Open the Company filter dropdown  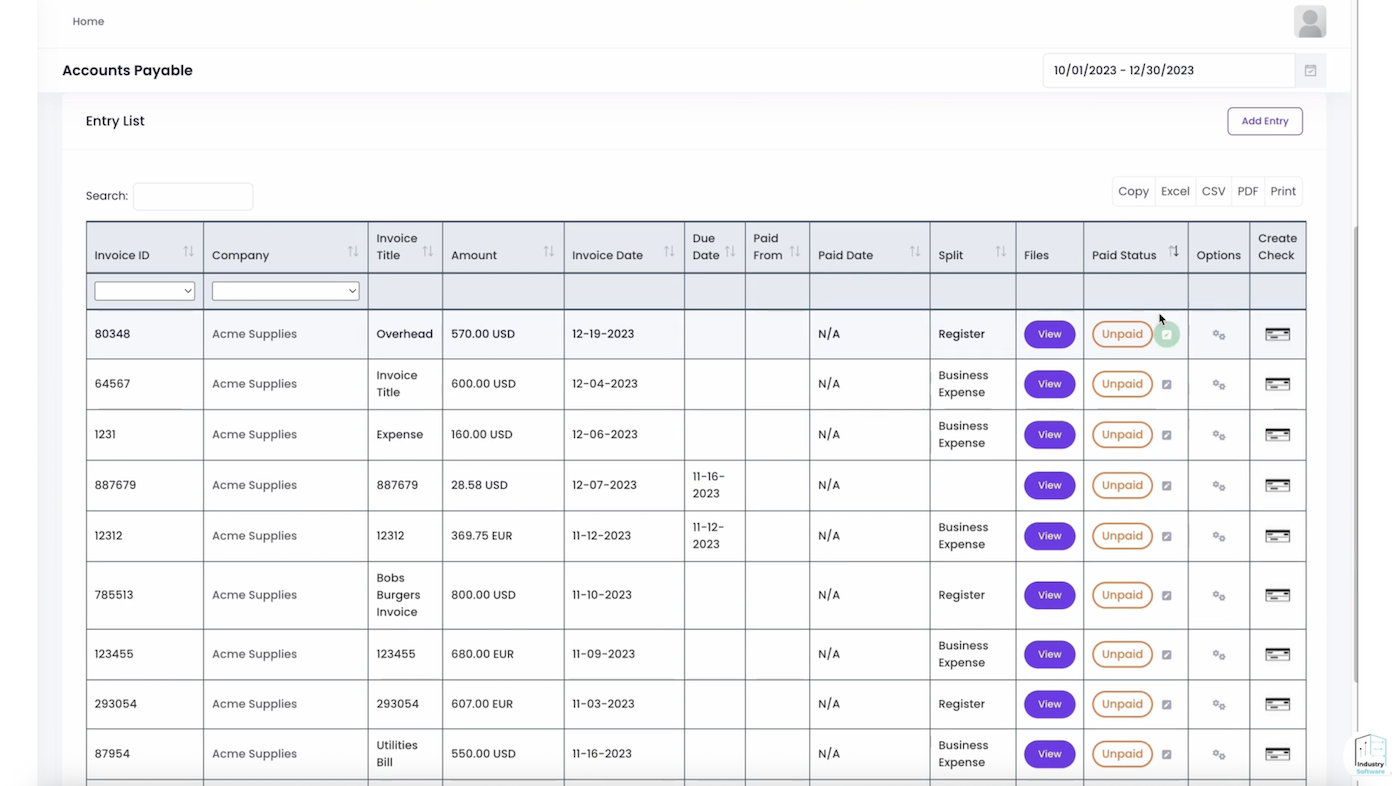tap(285, 290)
